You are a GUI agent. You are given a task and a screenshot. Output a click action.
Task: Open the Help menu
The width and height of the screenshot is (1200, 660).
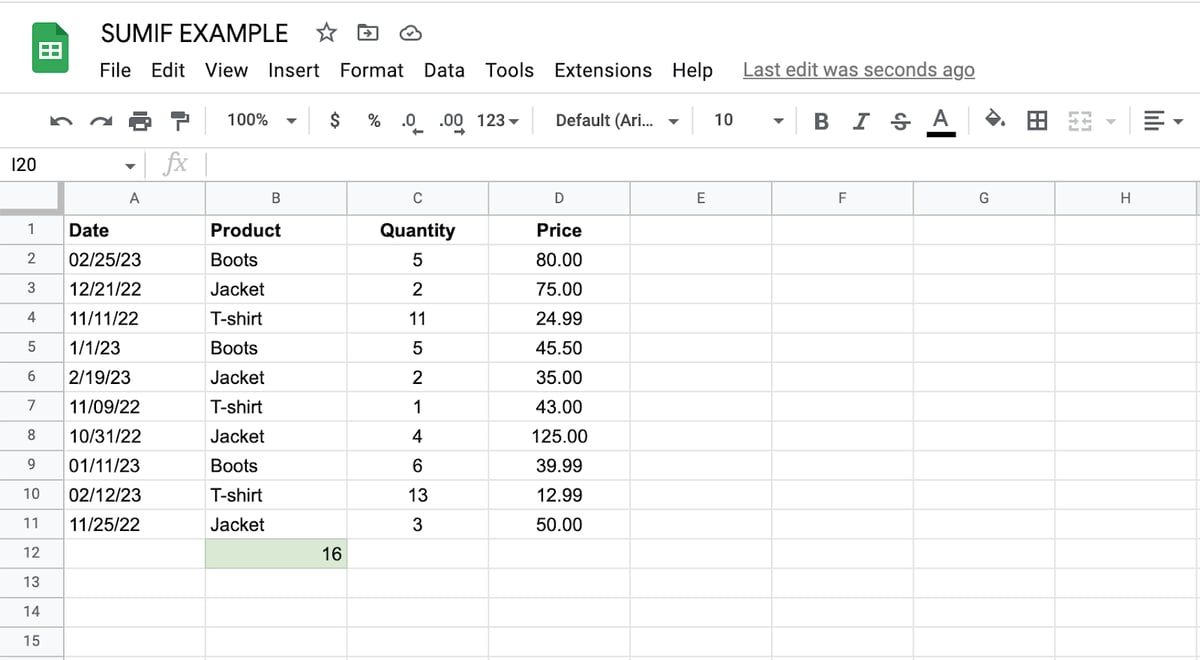[x=692, y=71]
